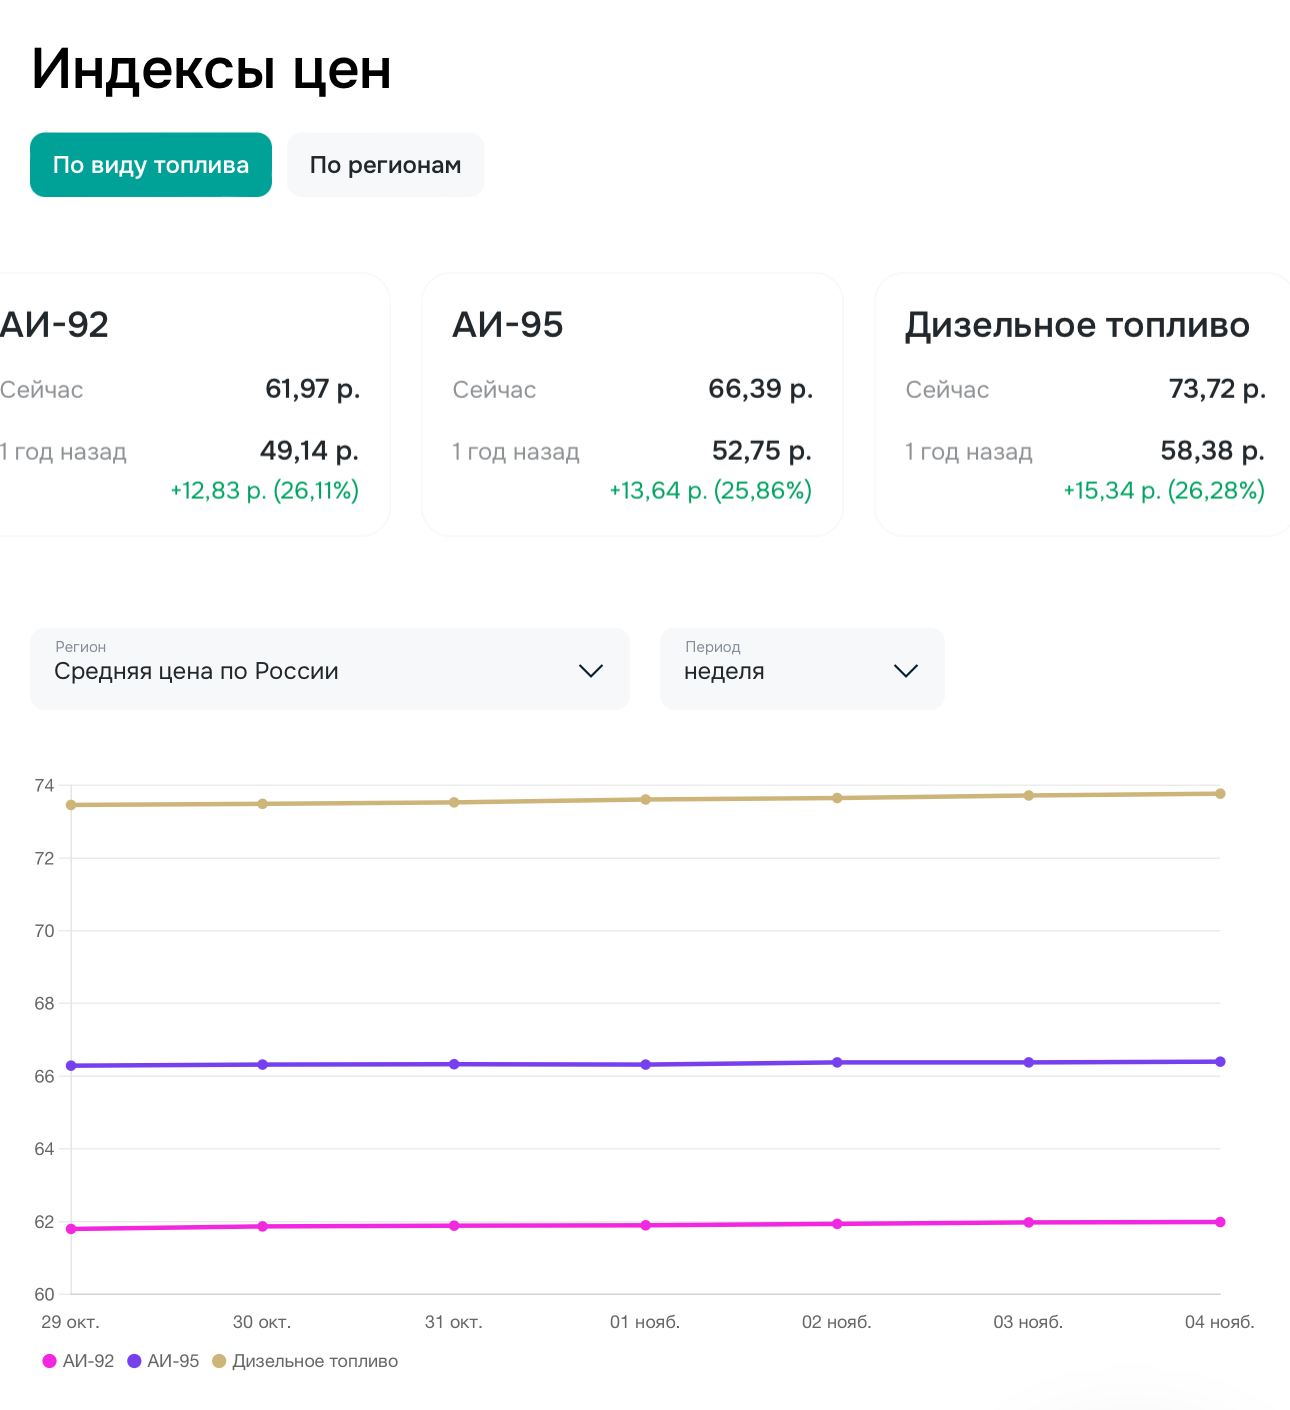
Task: Click the tan diesel legend dot
Action: point(219,1361)
